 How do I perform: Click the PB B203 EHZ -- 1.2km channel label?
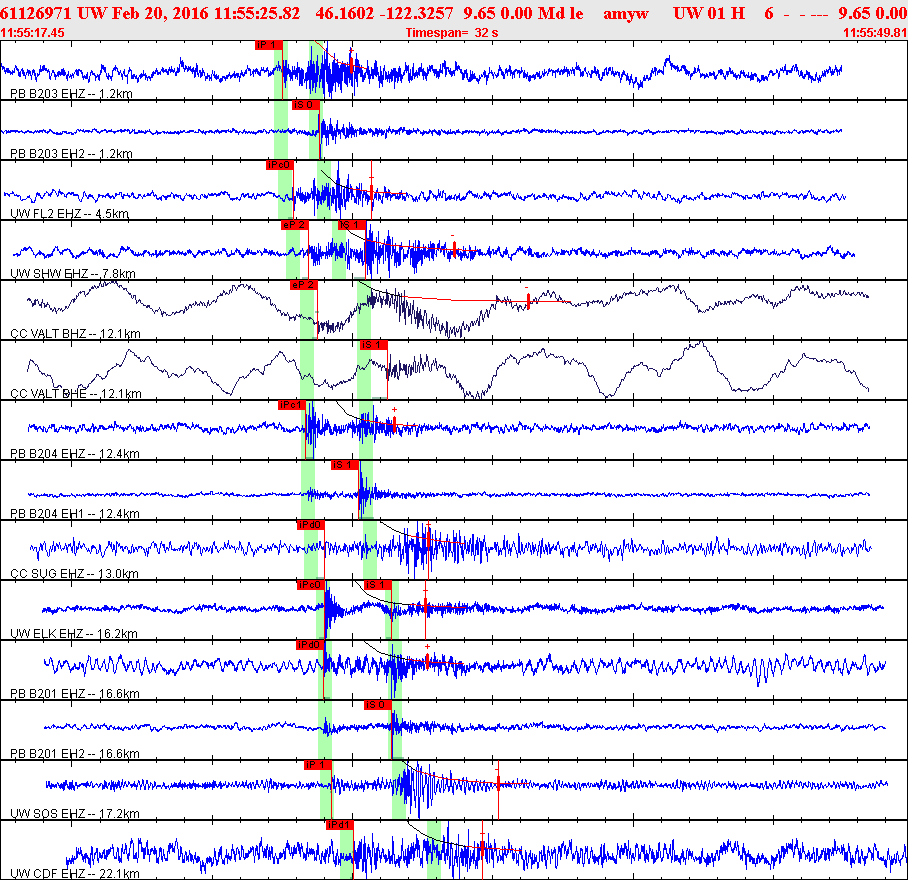71,94
